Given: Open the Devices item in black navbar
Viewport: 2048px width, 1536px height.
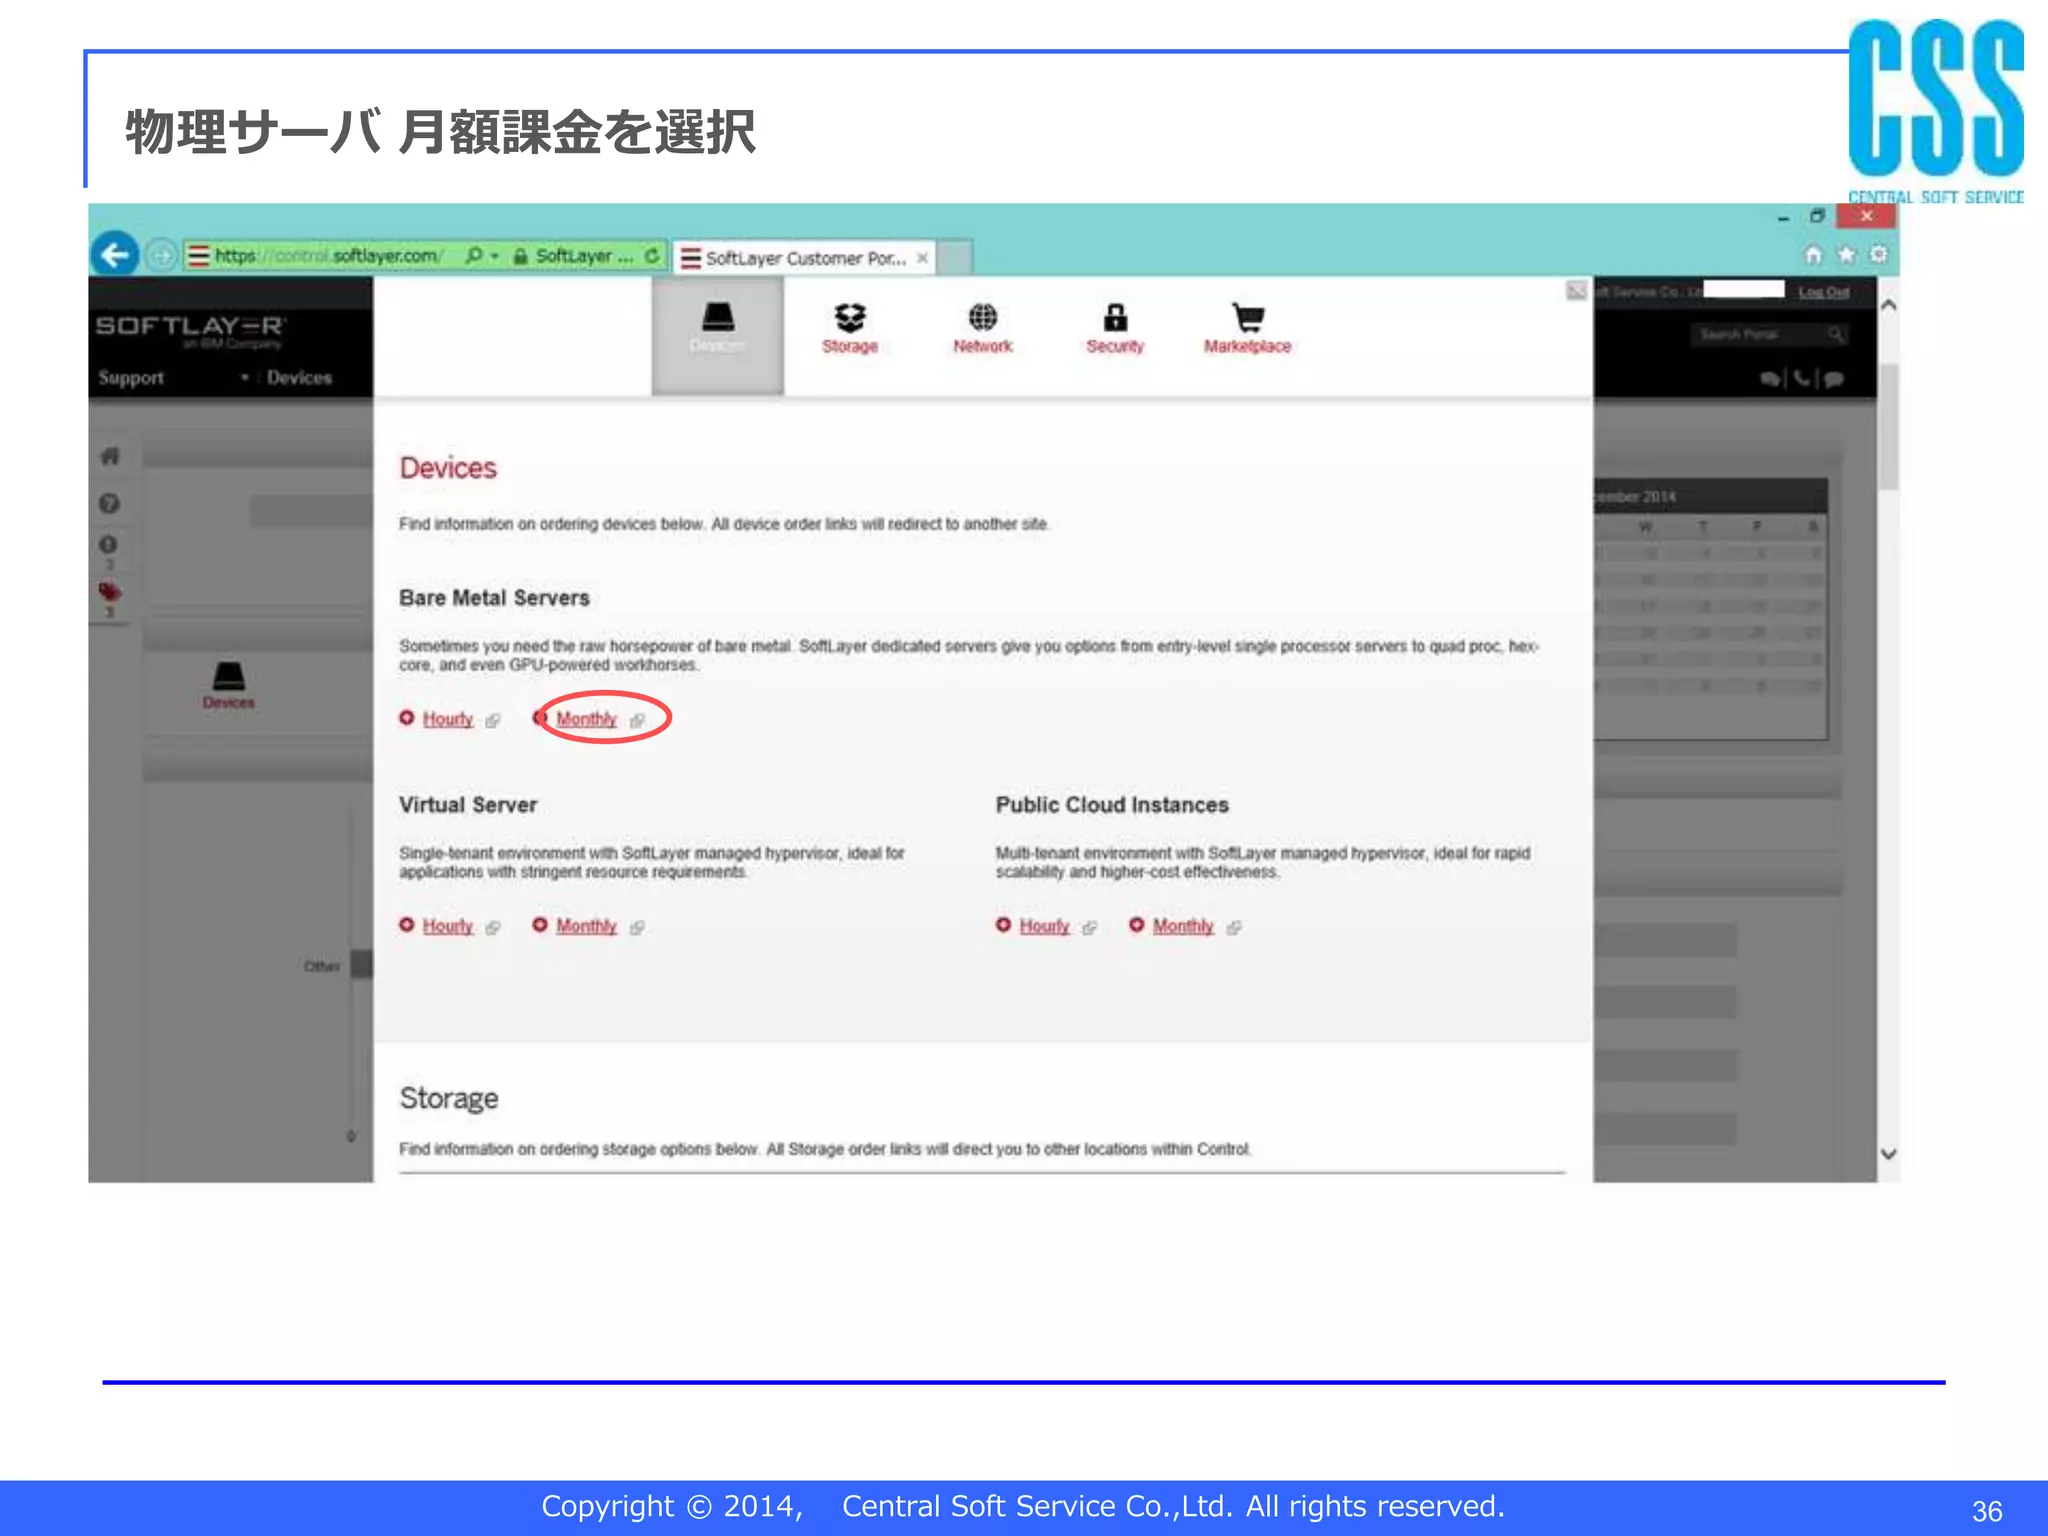Looking at the screenshot, I should coord(299,378).
